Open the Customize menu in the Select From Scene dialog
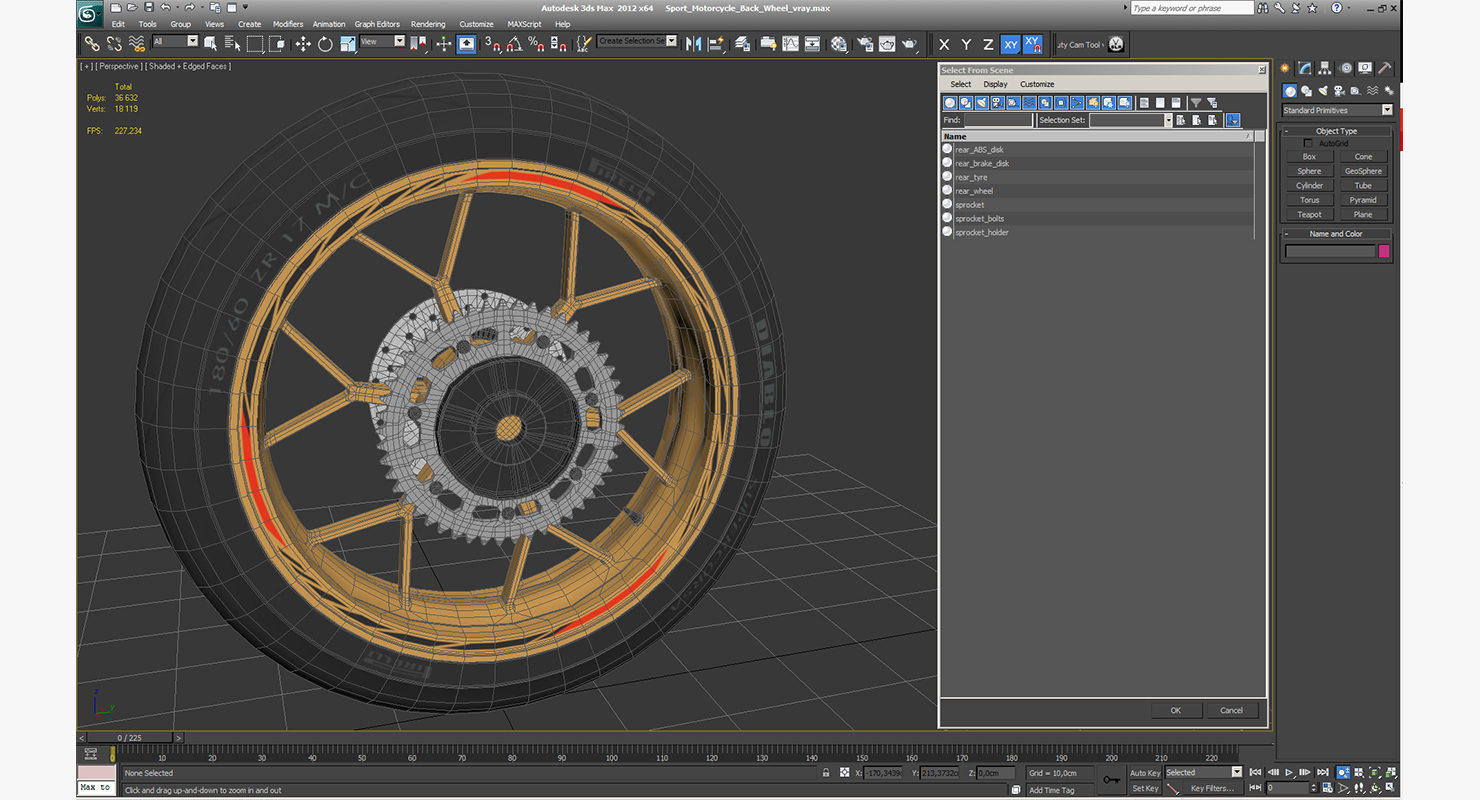Screen dimensions: 1480x800 (x=1037, y=84)
